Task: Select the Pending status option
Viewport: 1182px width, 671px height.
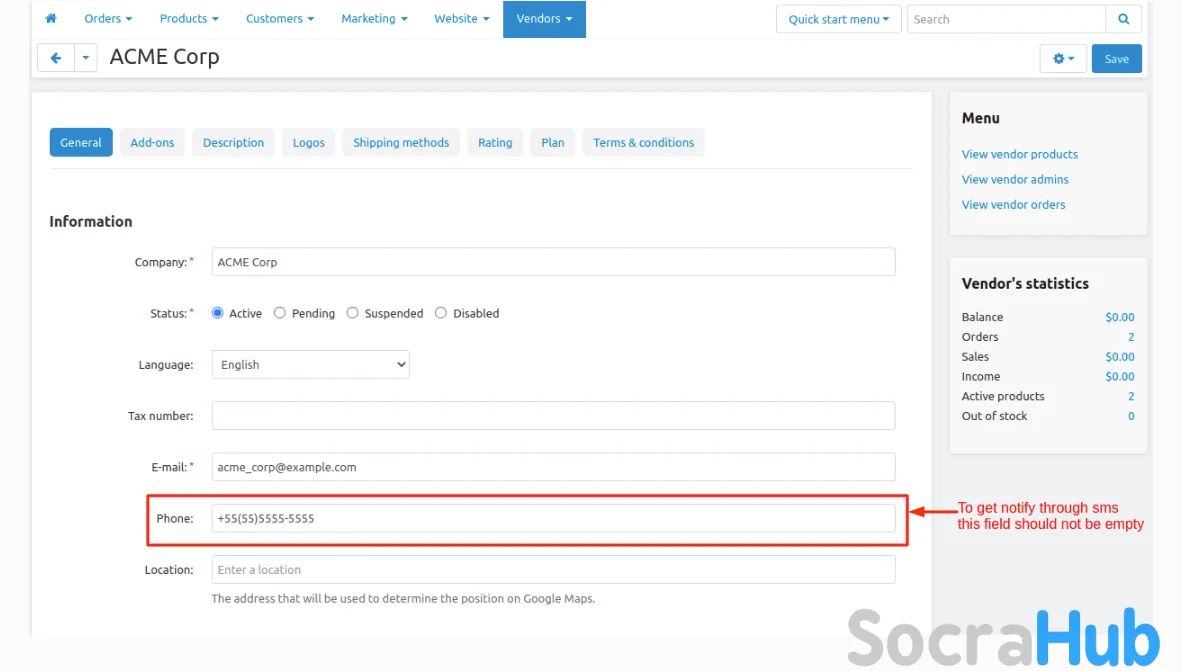Action: (280, 313)
